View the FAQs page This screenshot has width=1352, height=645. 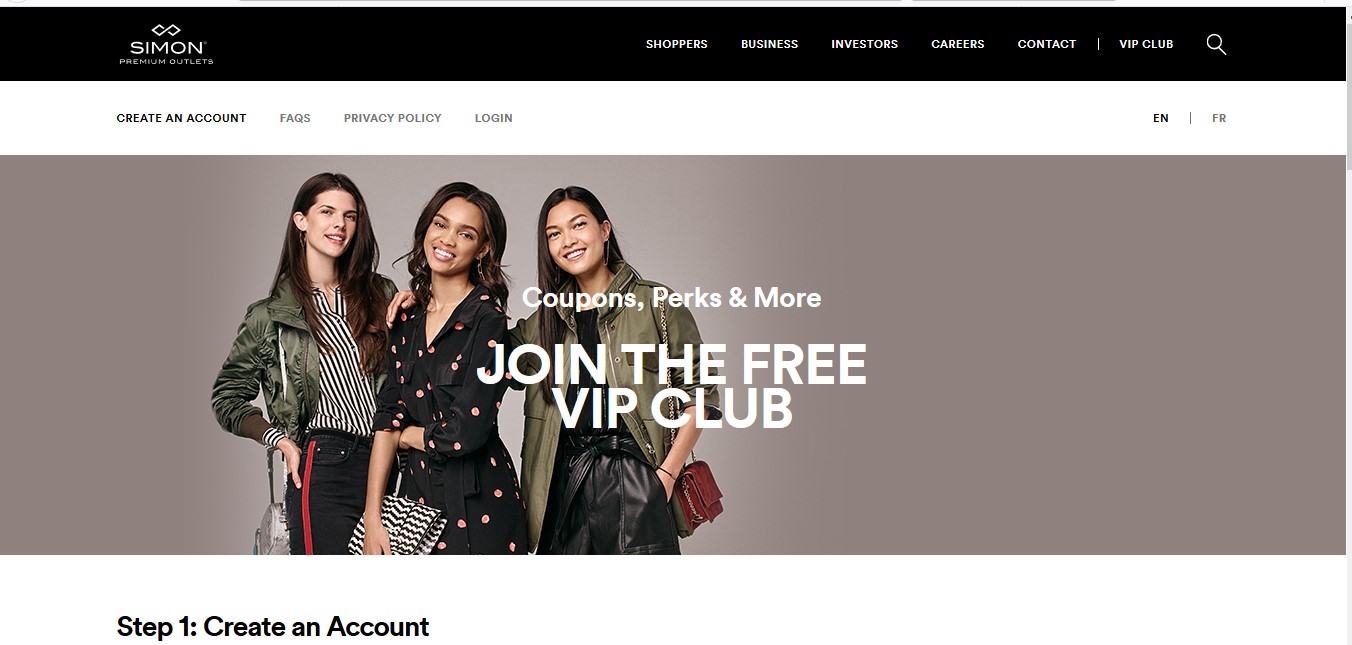[x=295, y=118]
